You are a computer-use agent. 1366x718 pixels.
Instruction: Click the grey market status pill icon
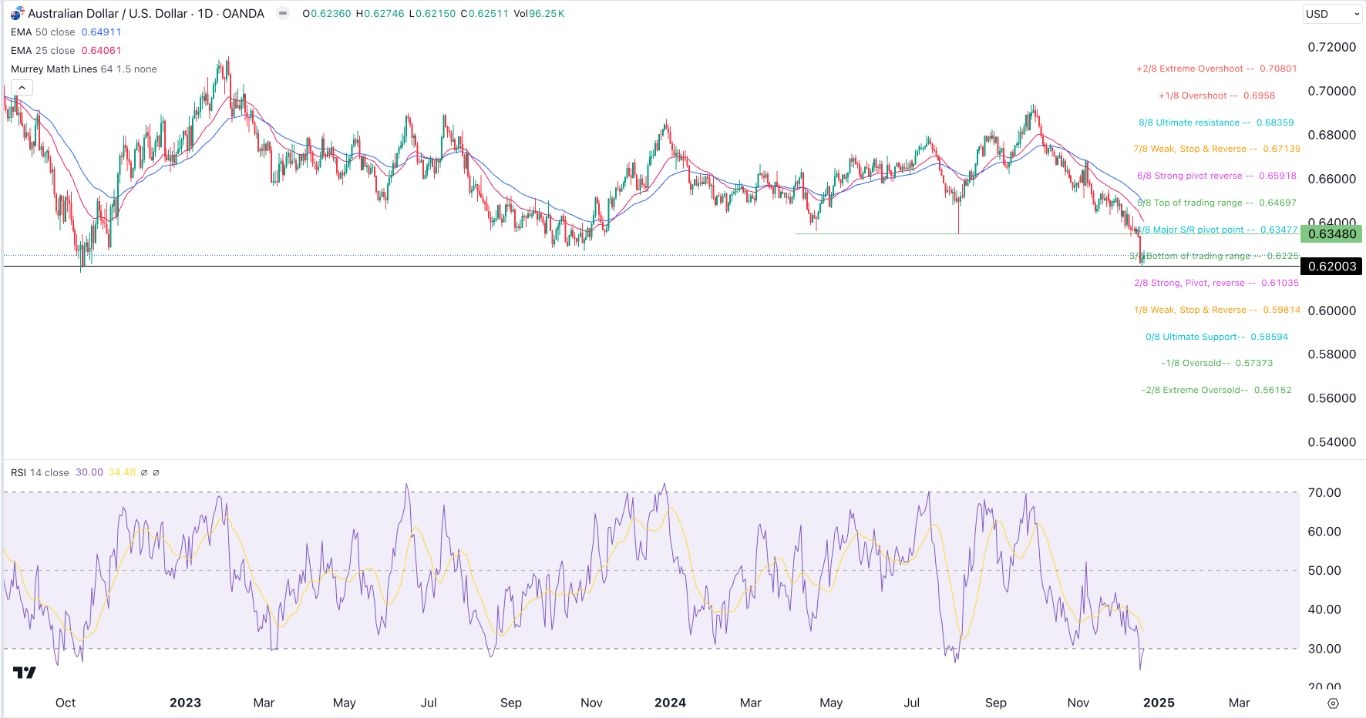click(283, 13)
